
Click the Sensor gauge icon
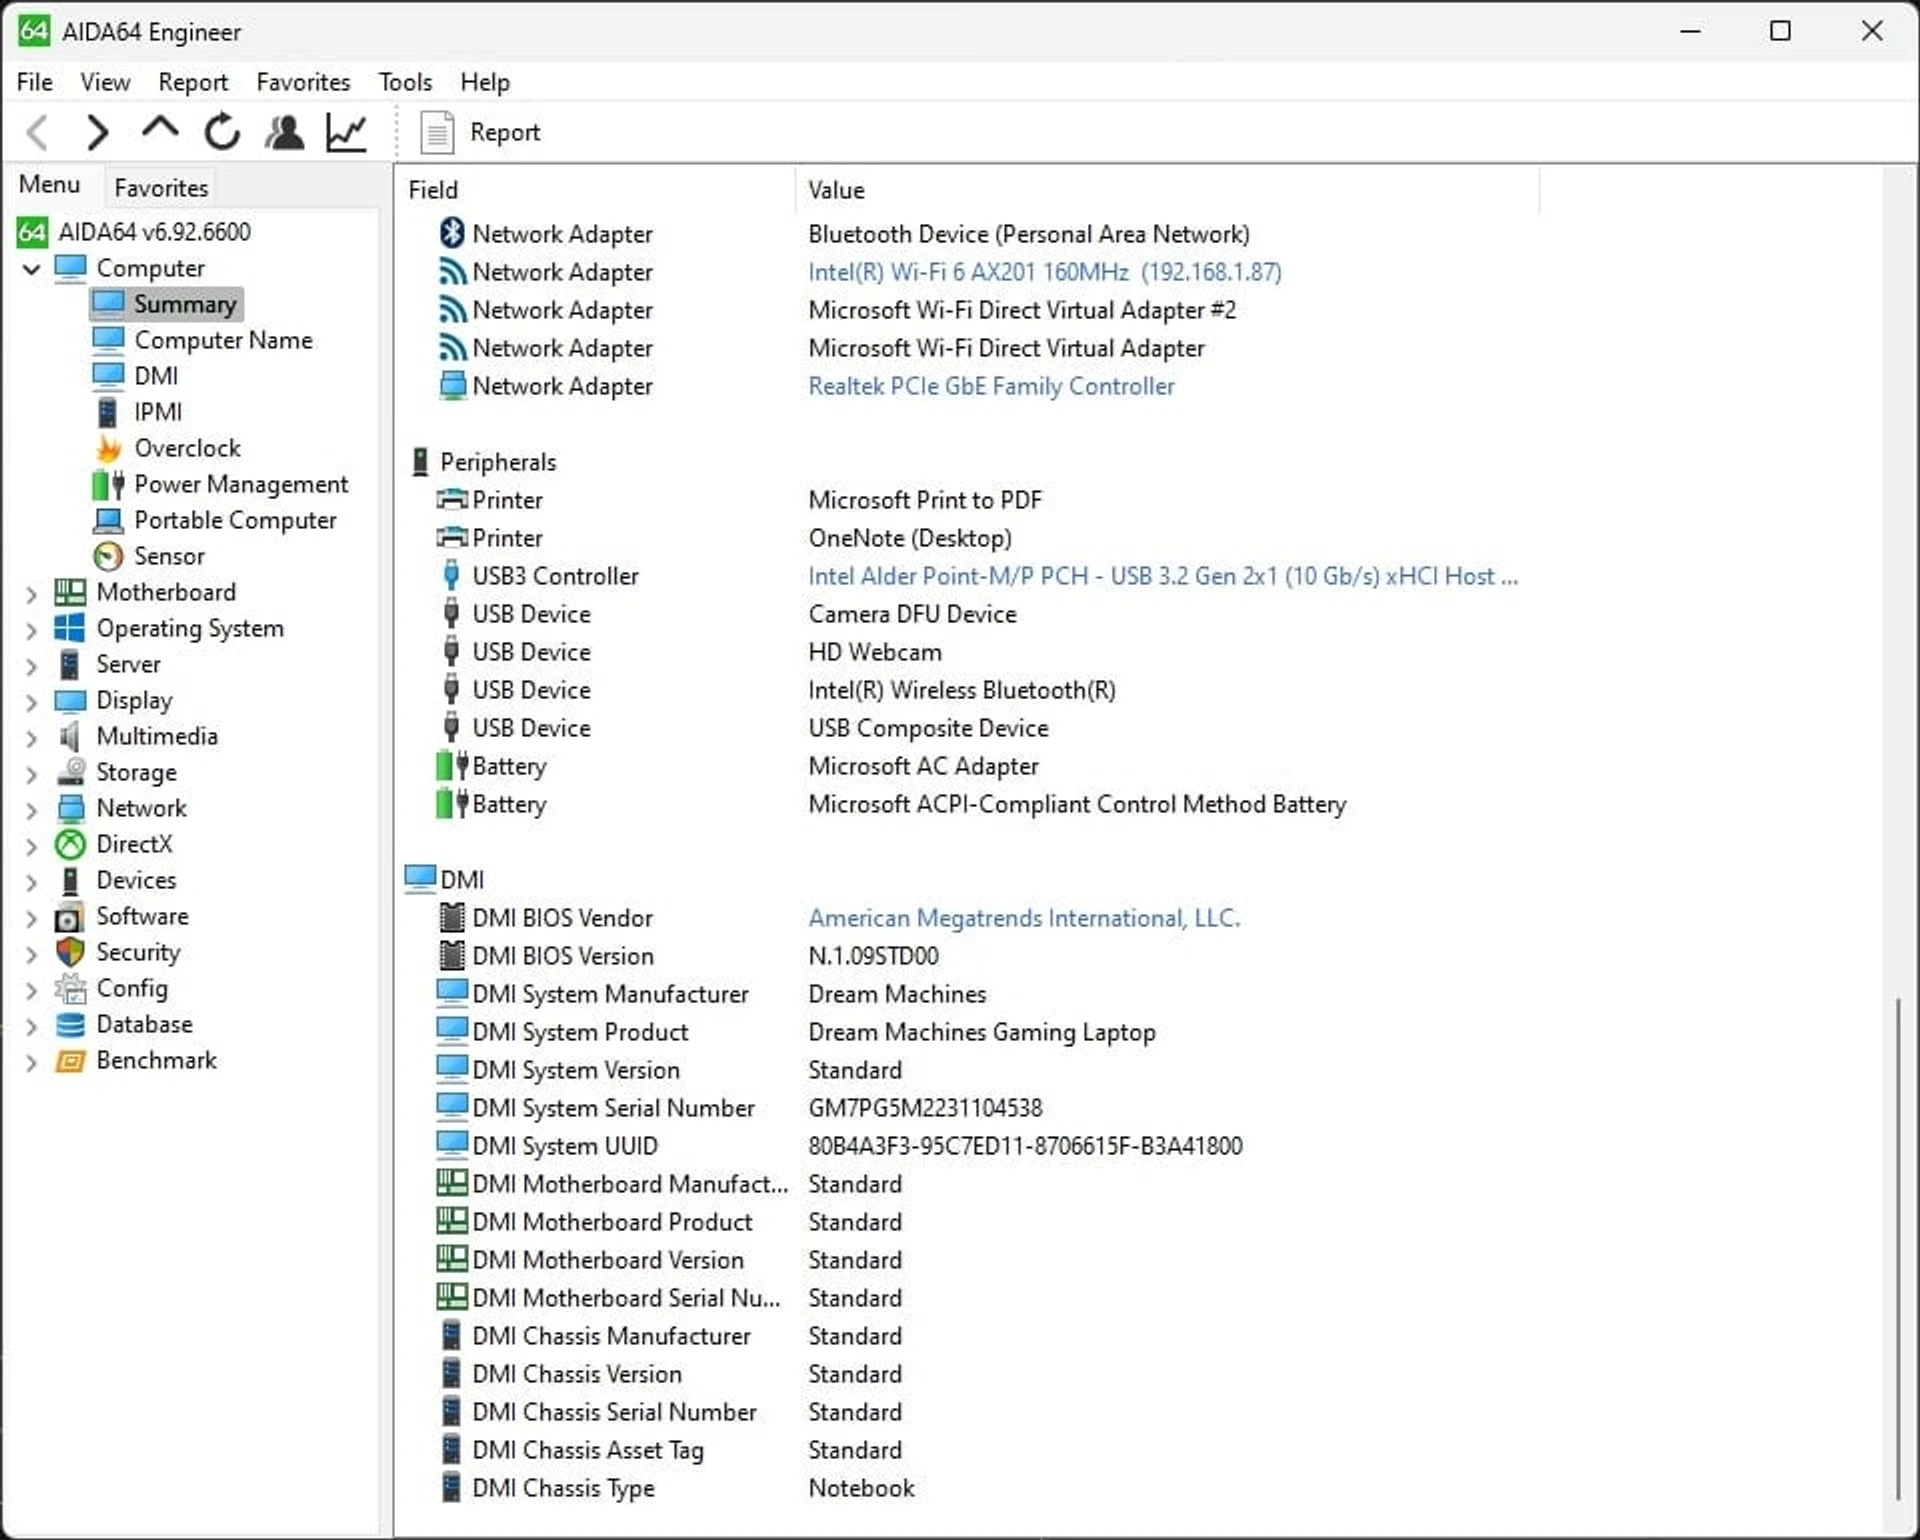pos(108,556)
